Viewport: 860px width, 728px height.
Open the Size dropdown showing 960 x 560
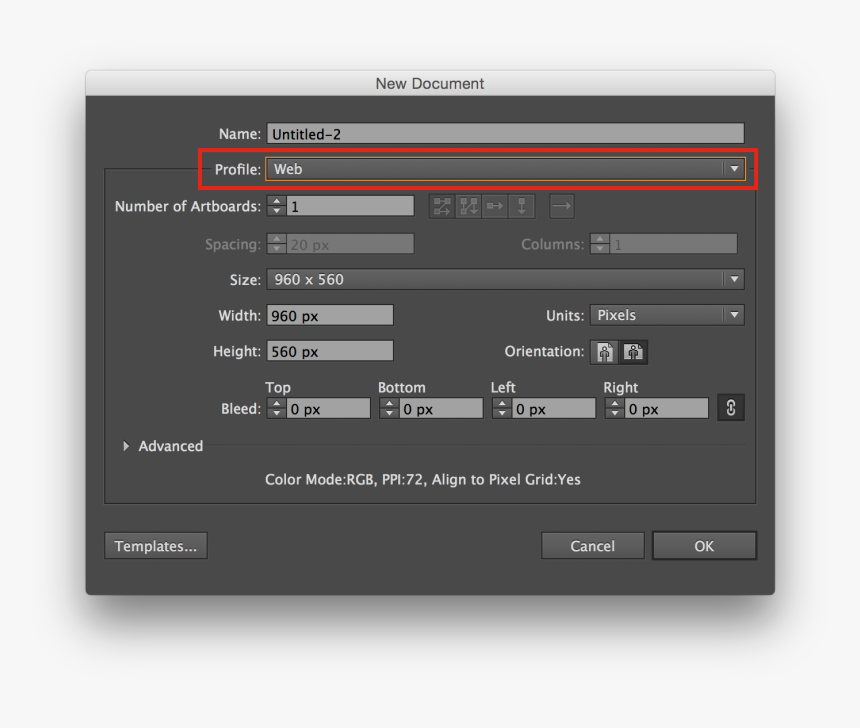click(x=505, y=279)
